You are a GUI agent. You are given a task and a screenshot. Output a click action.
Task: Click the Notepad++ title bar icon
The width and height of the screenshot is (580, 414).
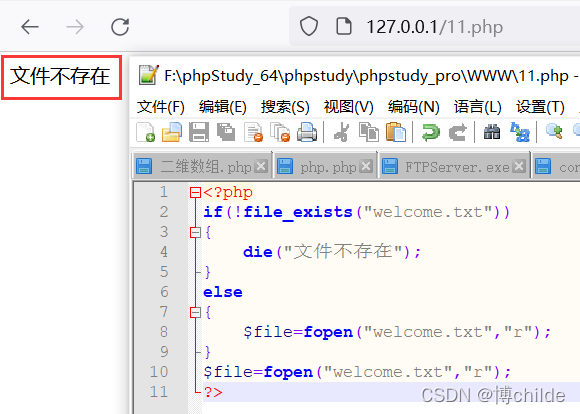[x=149, y=75]
